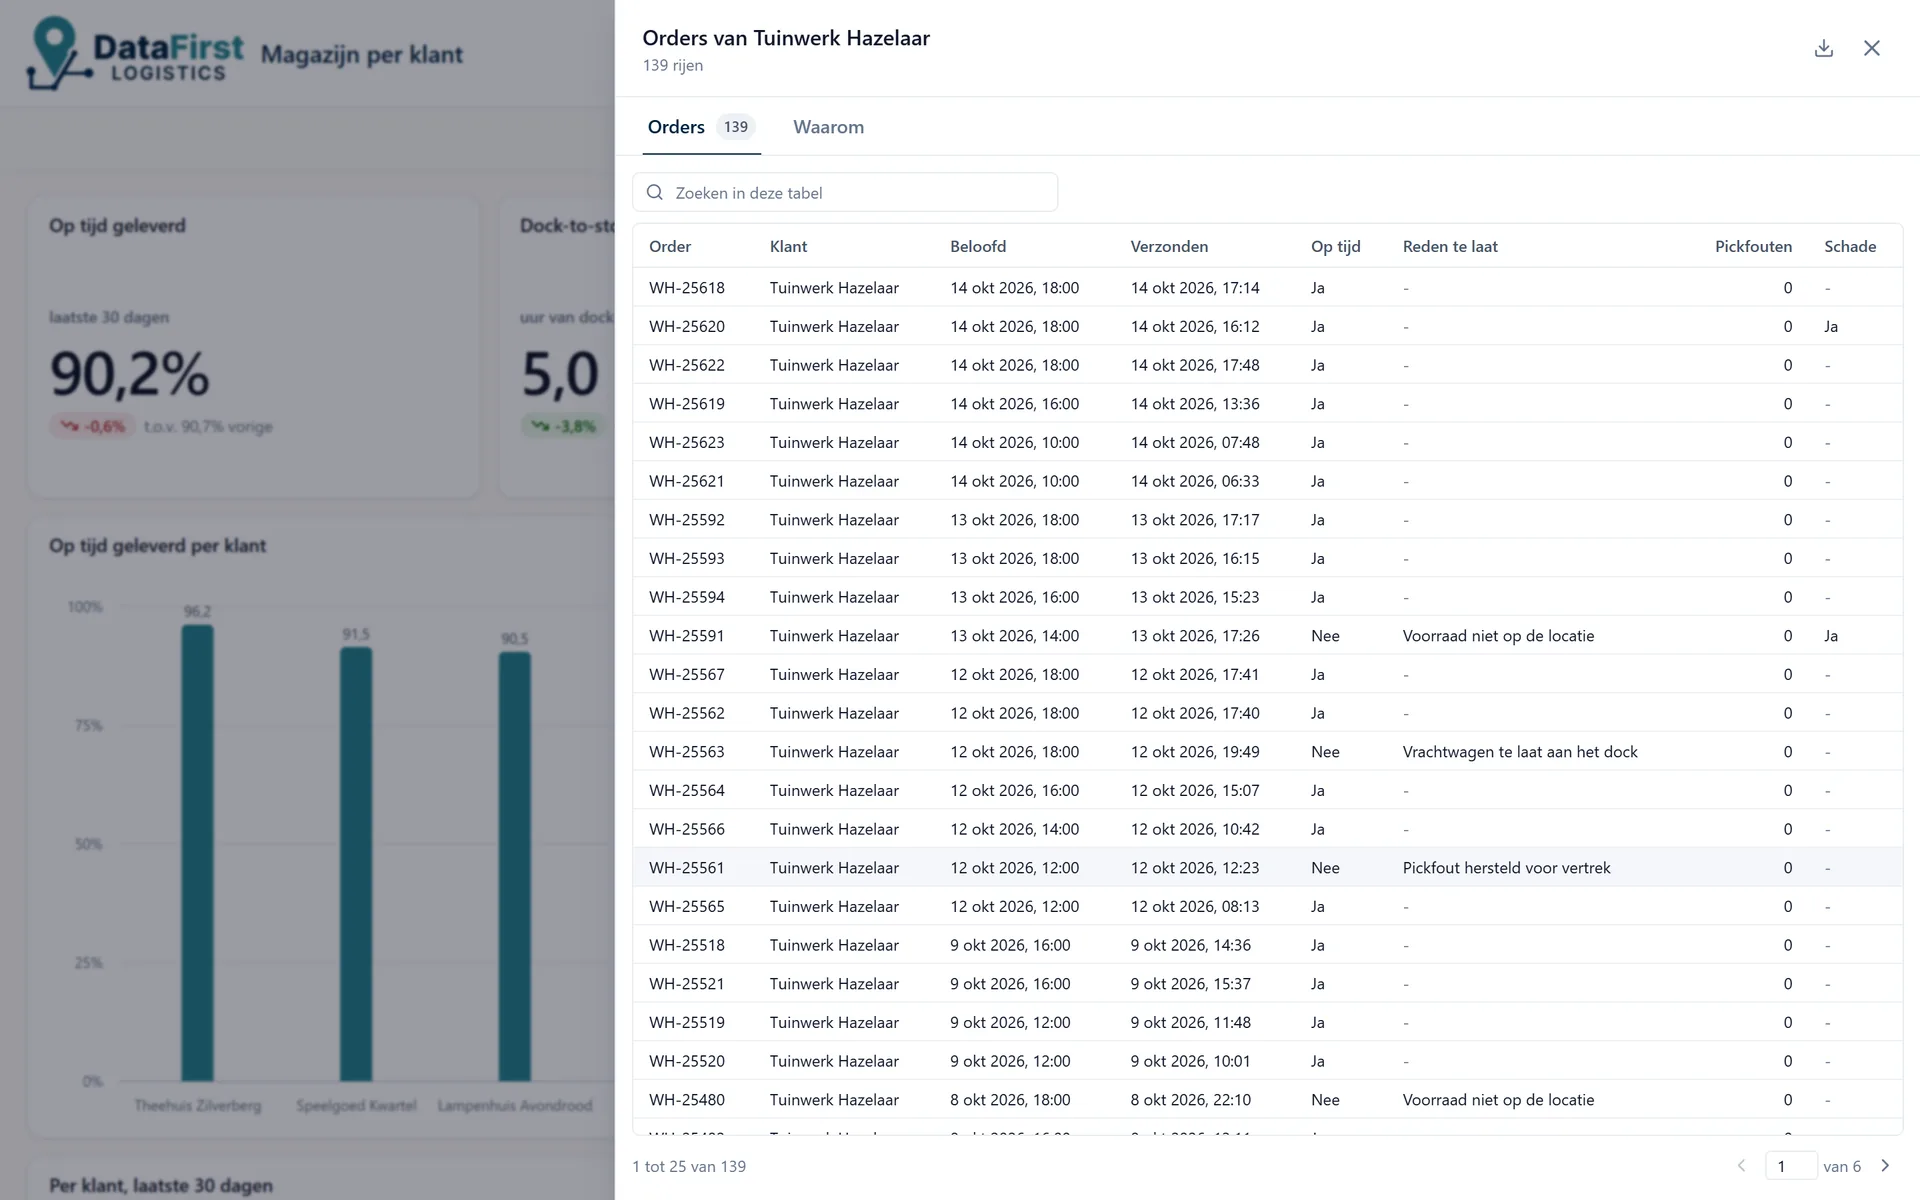Screen dimensions: 1920x1200
Task: Switch to the Waarom tab
Action: pyautogui.click(x=828, y=127)
